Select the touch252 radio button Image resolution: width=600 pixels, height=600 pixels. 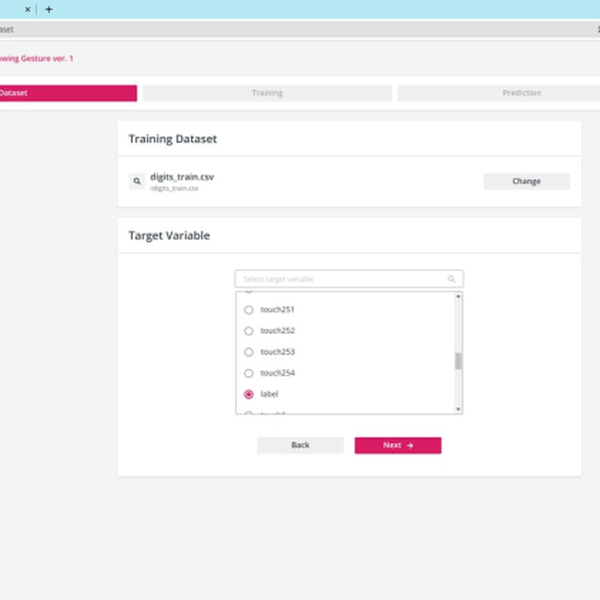tap(249, 331)
